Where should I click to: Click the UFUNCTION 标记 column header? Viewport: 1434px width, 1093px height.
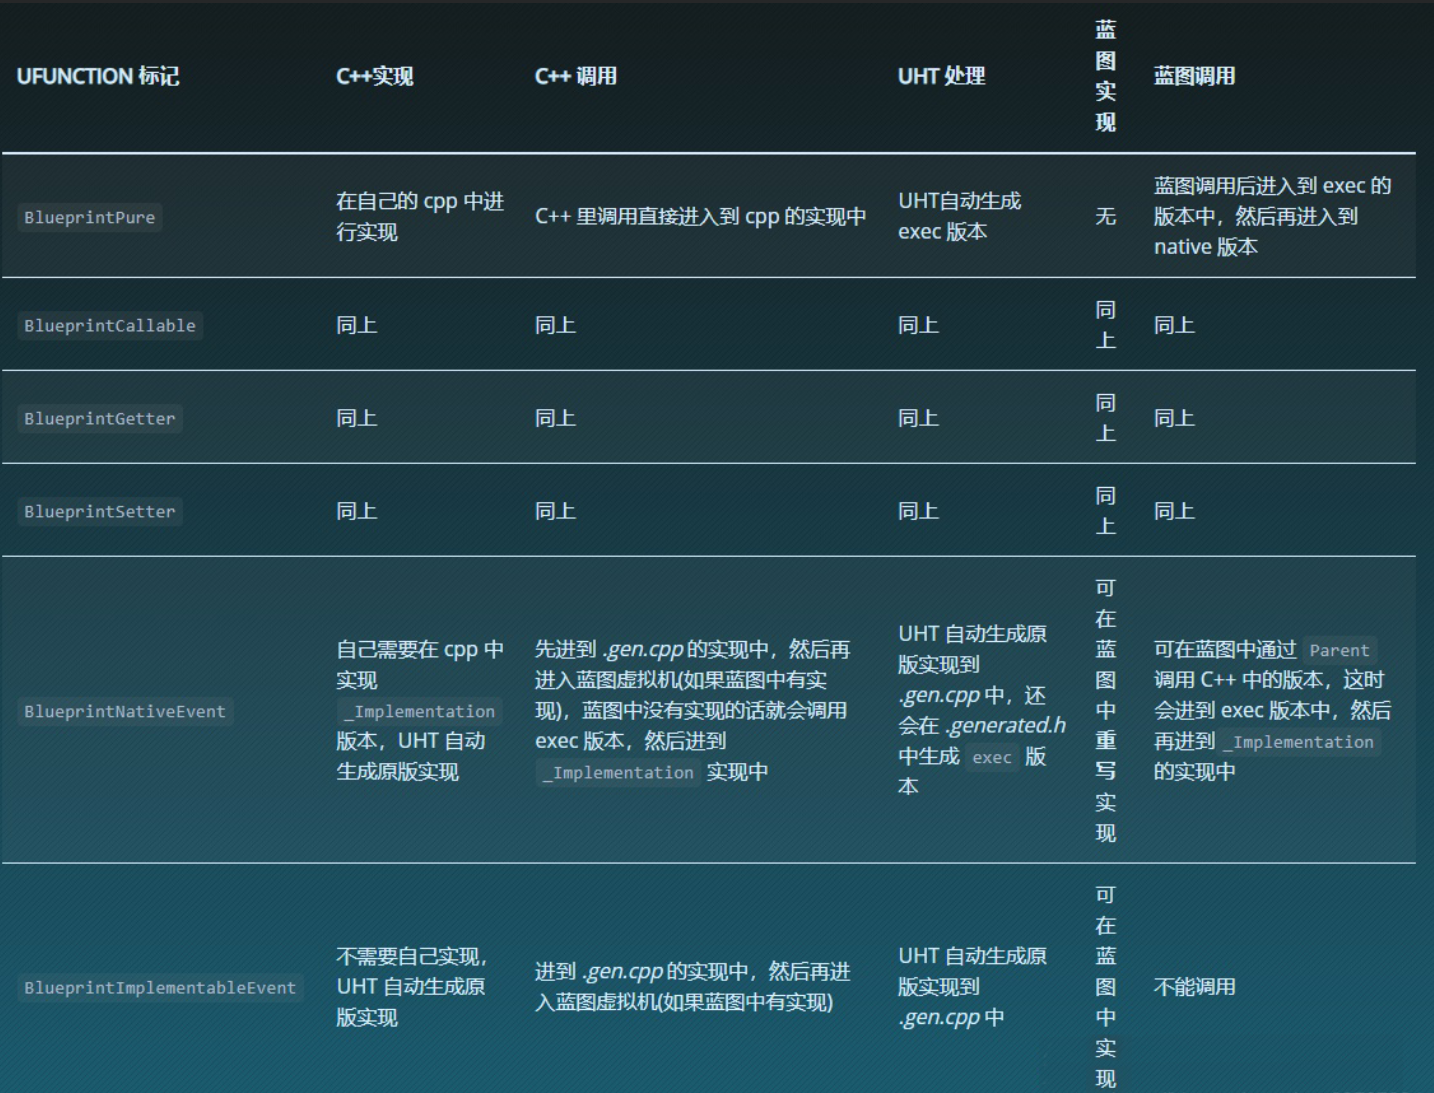click(x=98, y=77)
